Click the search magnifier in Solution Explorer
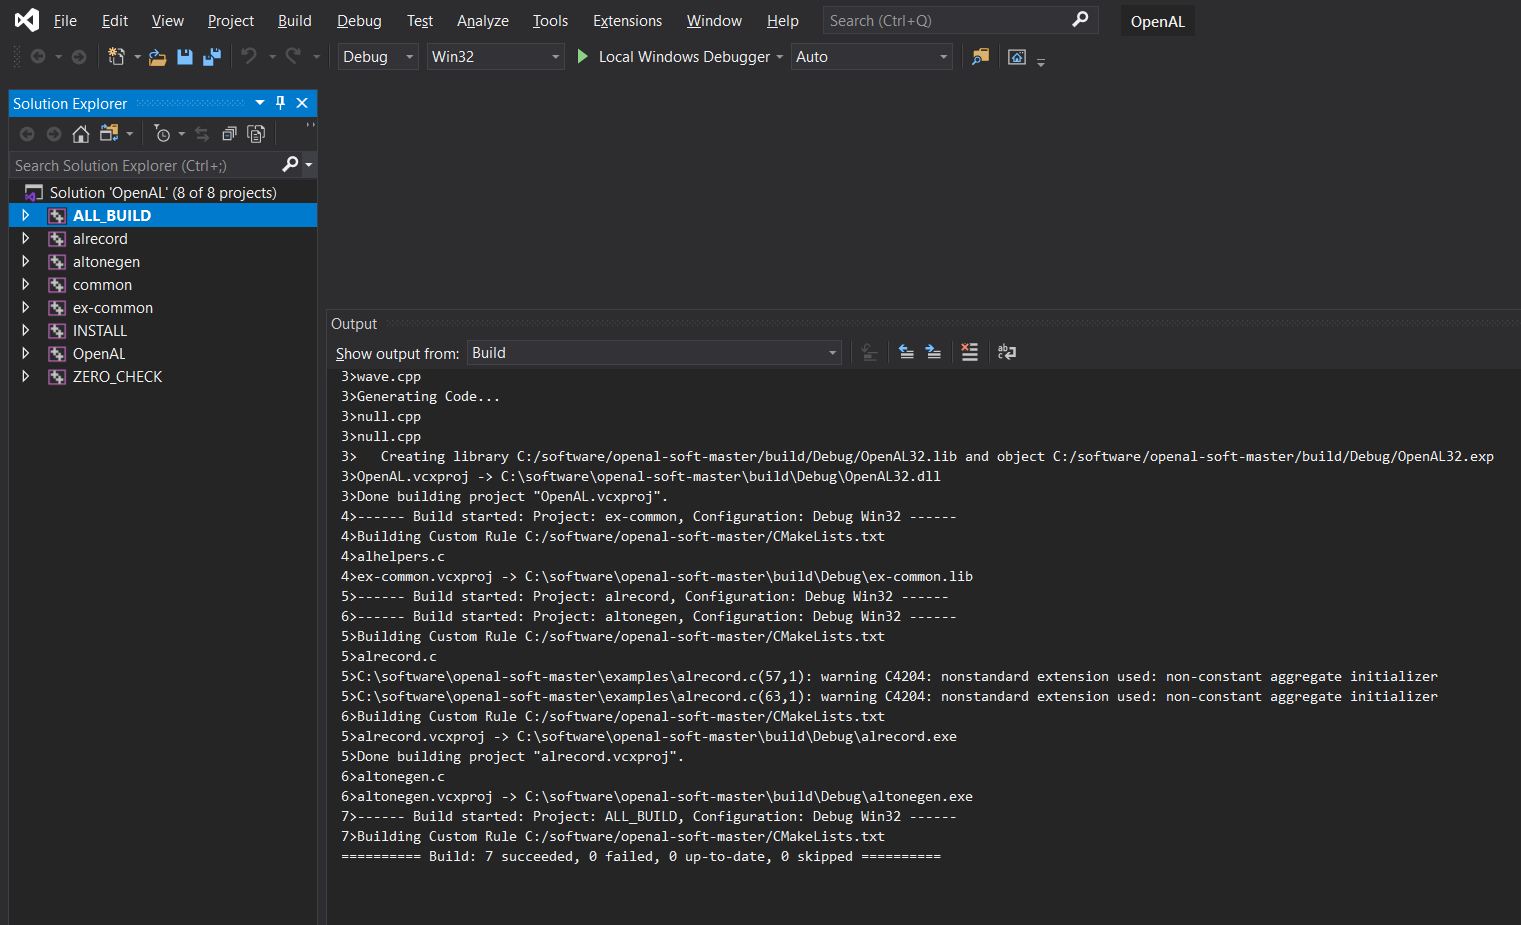The image size is (1521, 925). tap(290, 164)
